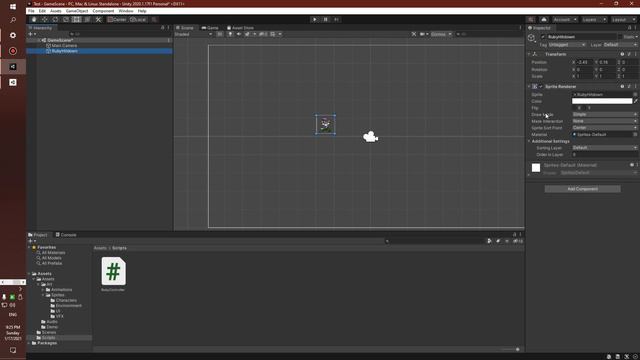Select the Scripts folder in Project
This screenshot has height=360, width=640.
tap(48, 338)
